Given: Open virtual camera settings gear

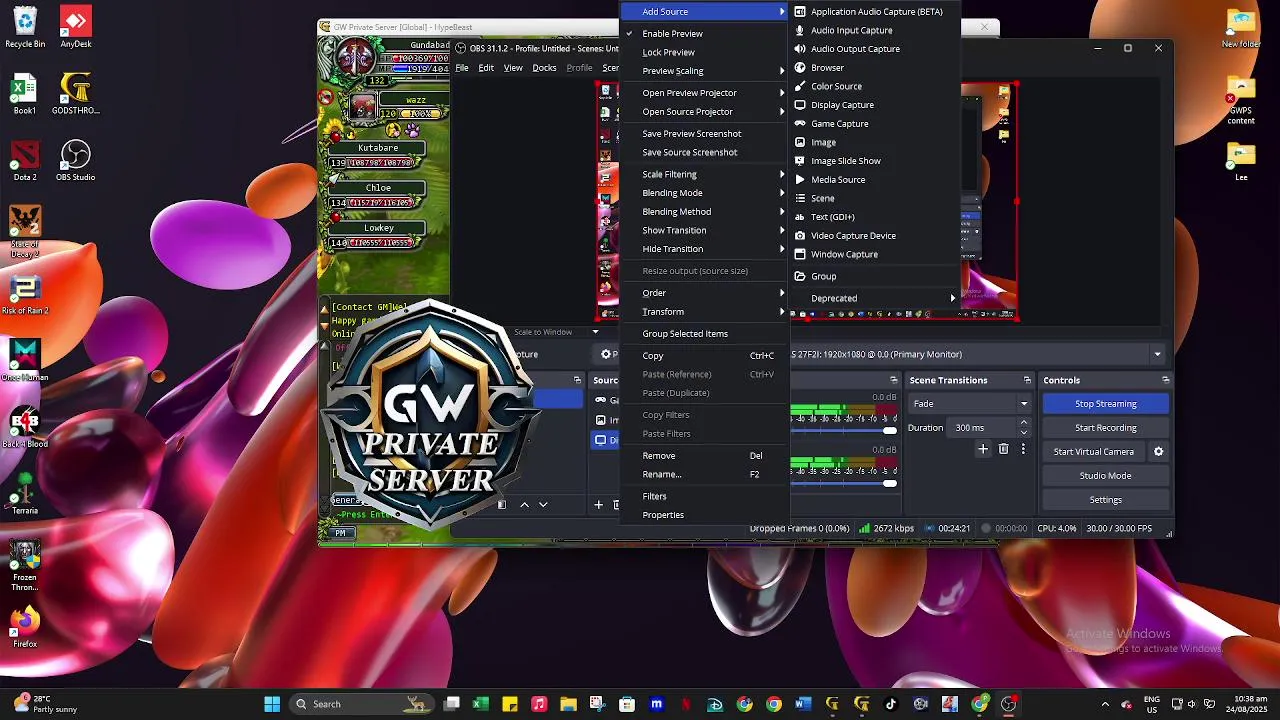Looking at the screenshot, I should click(x=1158, y=452).
